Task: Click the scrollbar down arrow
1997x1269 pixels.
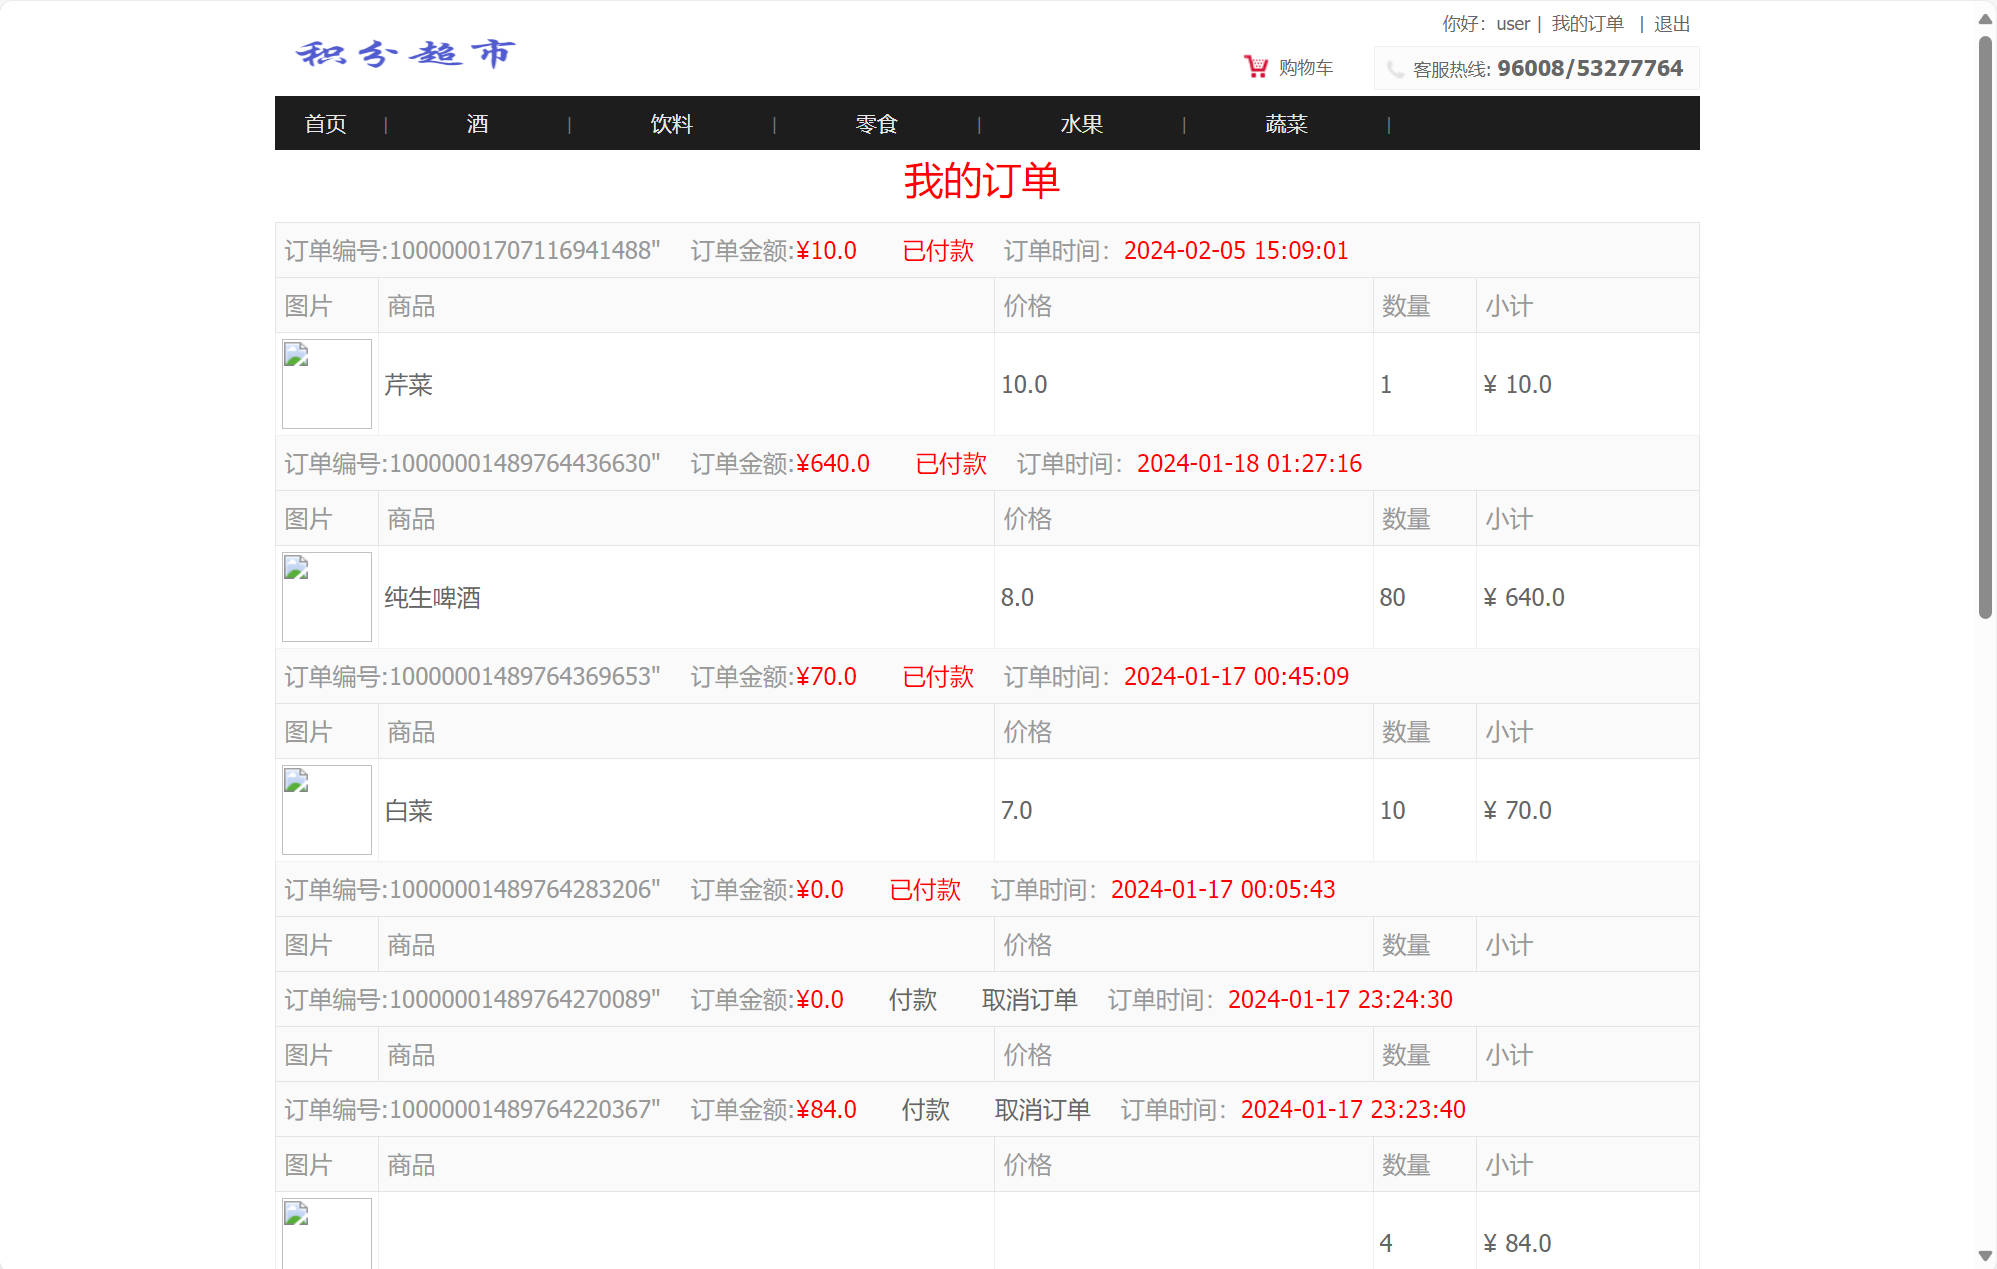Action: (x=1985, y=1256)
